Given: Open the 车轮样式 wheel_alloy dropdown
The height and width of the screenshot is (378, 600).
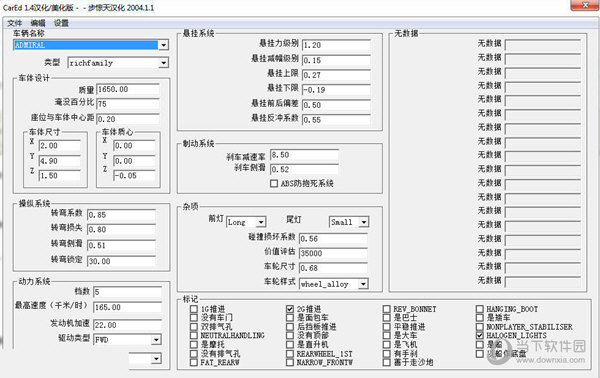Looking at the screenshot, I should tap(364, 284).
